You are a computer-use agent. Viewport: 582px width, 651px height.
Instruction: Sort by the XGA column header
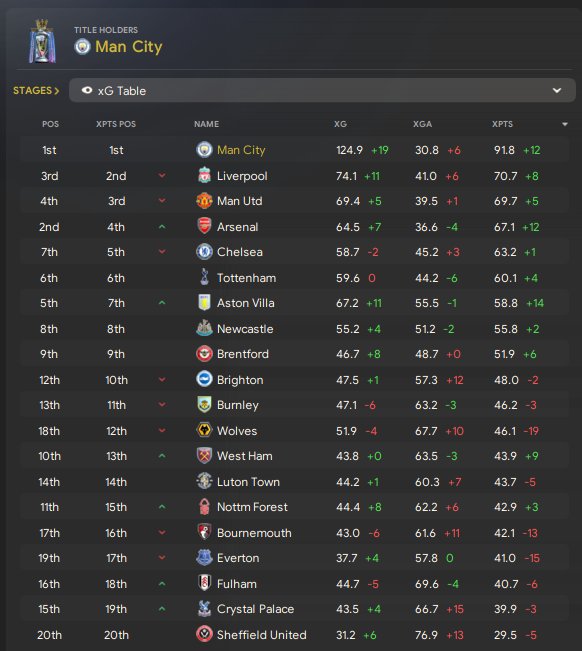coord(422,124)
